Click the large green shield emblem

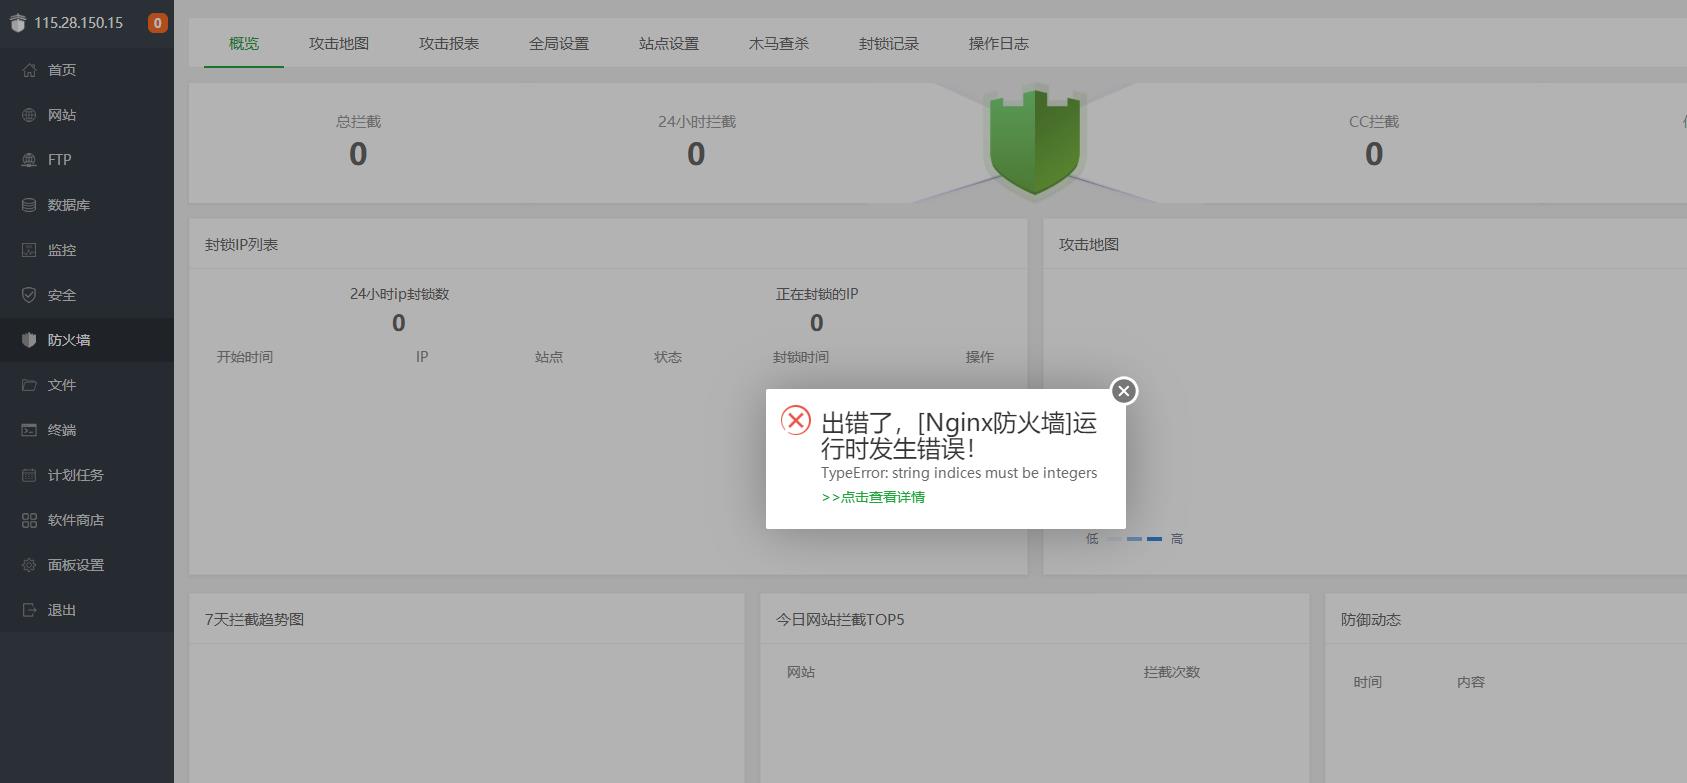pos(1035,142)
